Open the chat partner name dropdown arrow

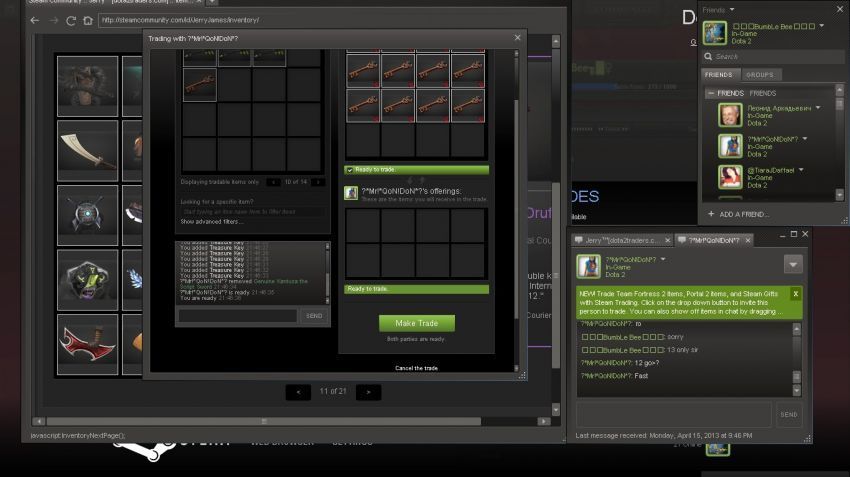click(662, 259)
